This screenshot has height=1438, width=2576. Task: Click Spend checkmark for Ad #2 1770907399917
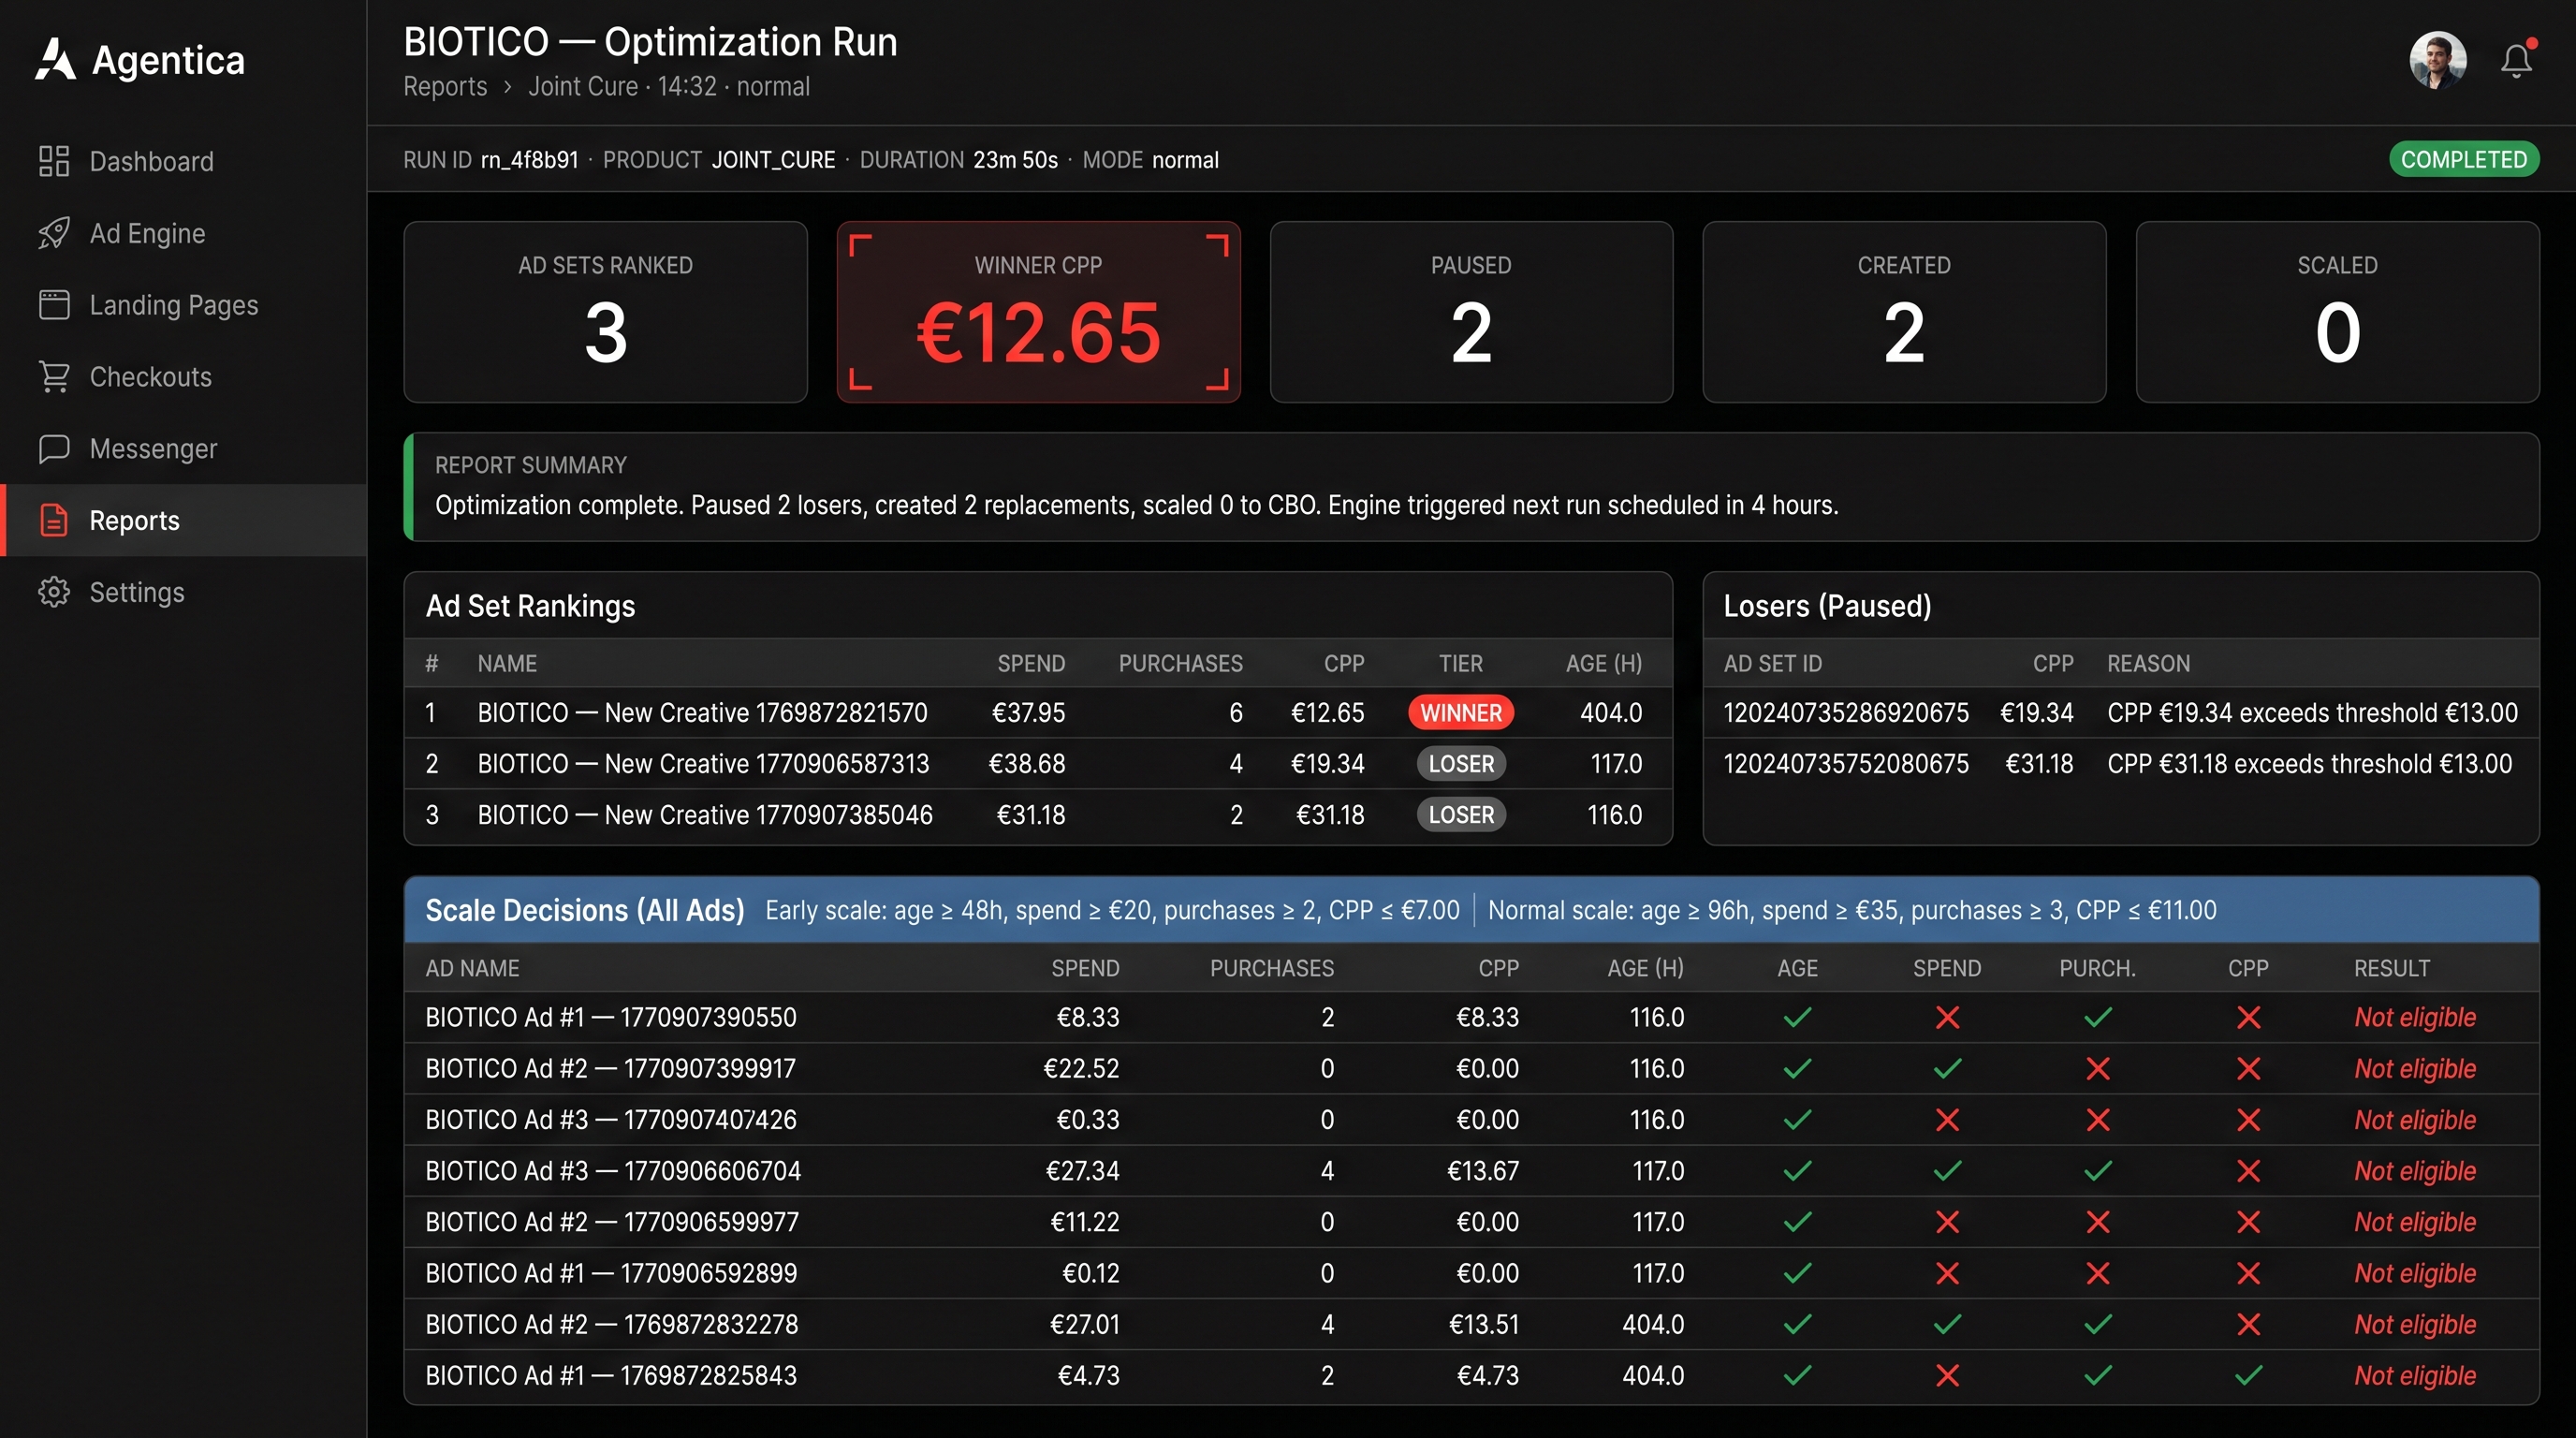[1947, 1069]
